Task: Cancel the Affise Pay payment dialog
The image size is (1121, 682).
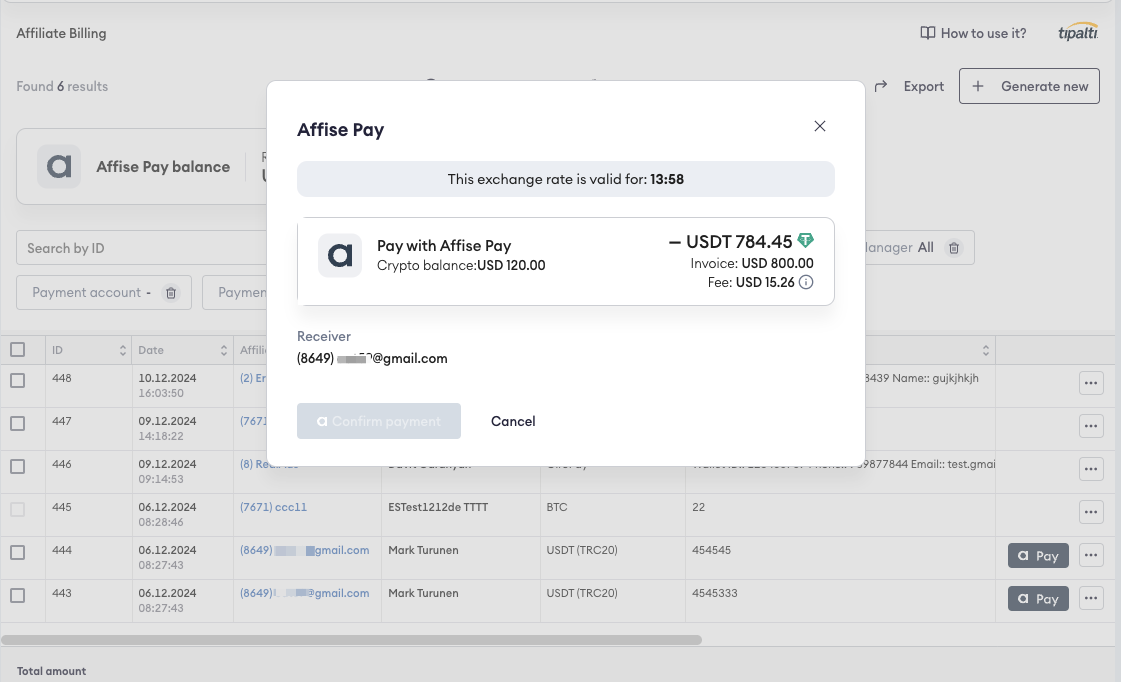Action: point(513,421)
